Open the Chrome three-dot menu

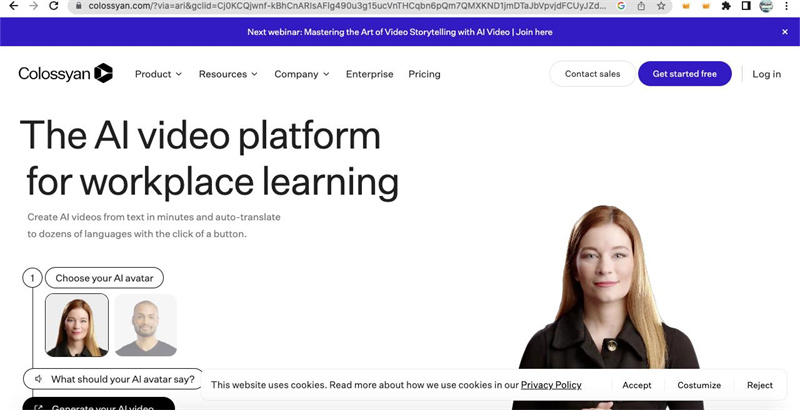(787, 6)
